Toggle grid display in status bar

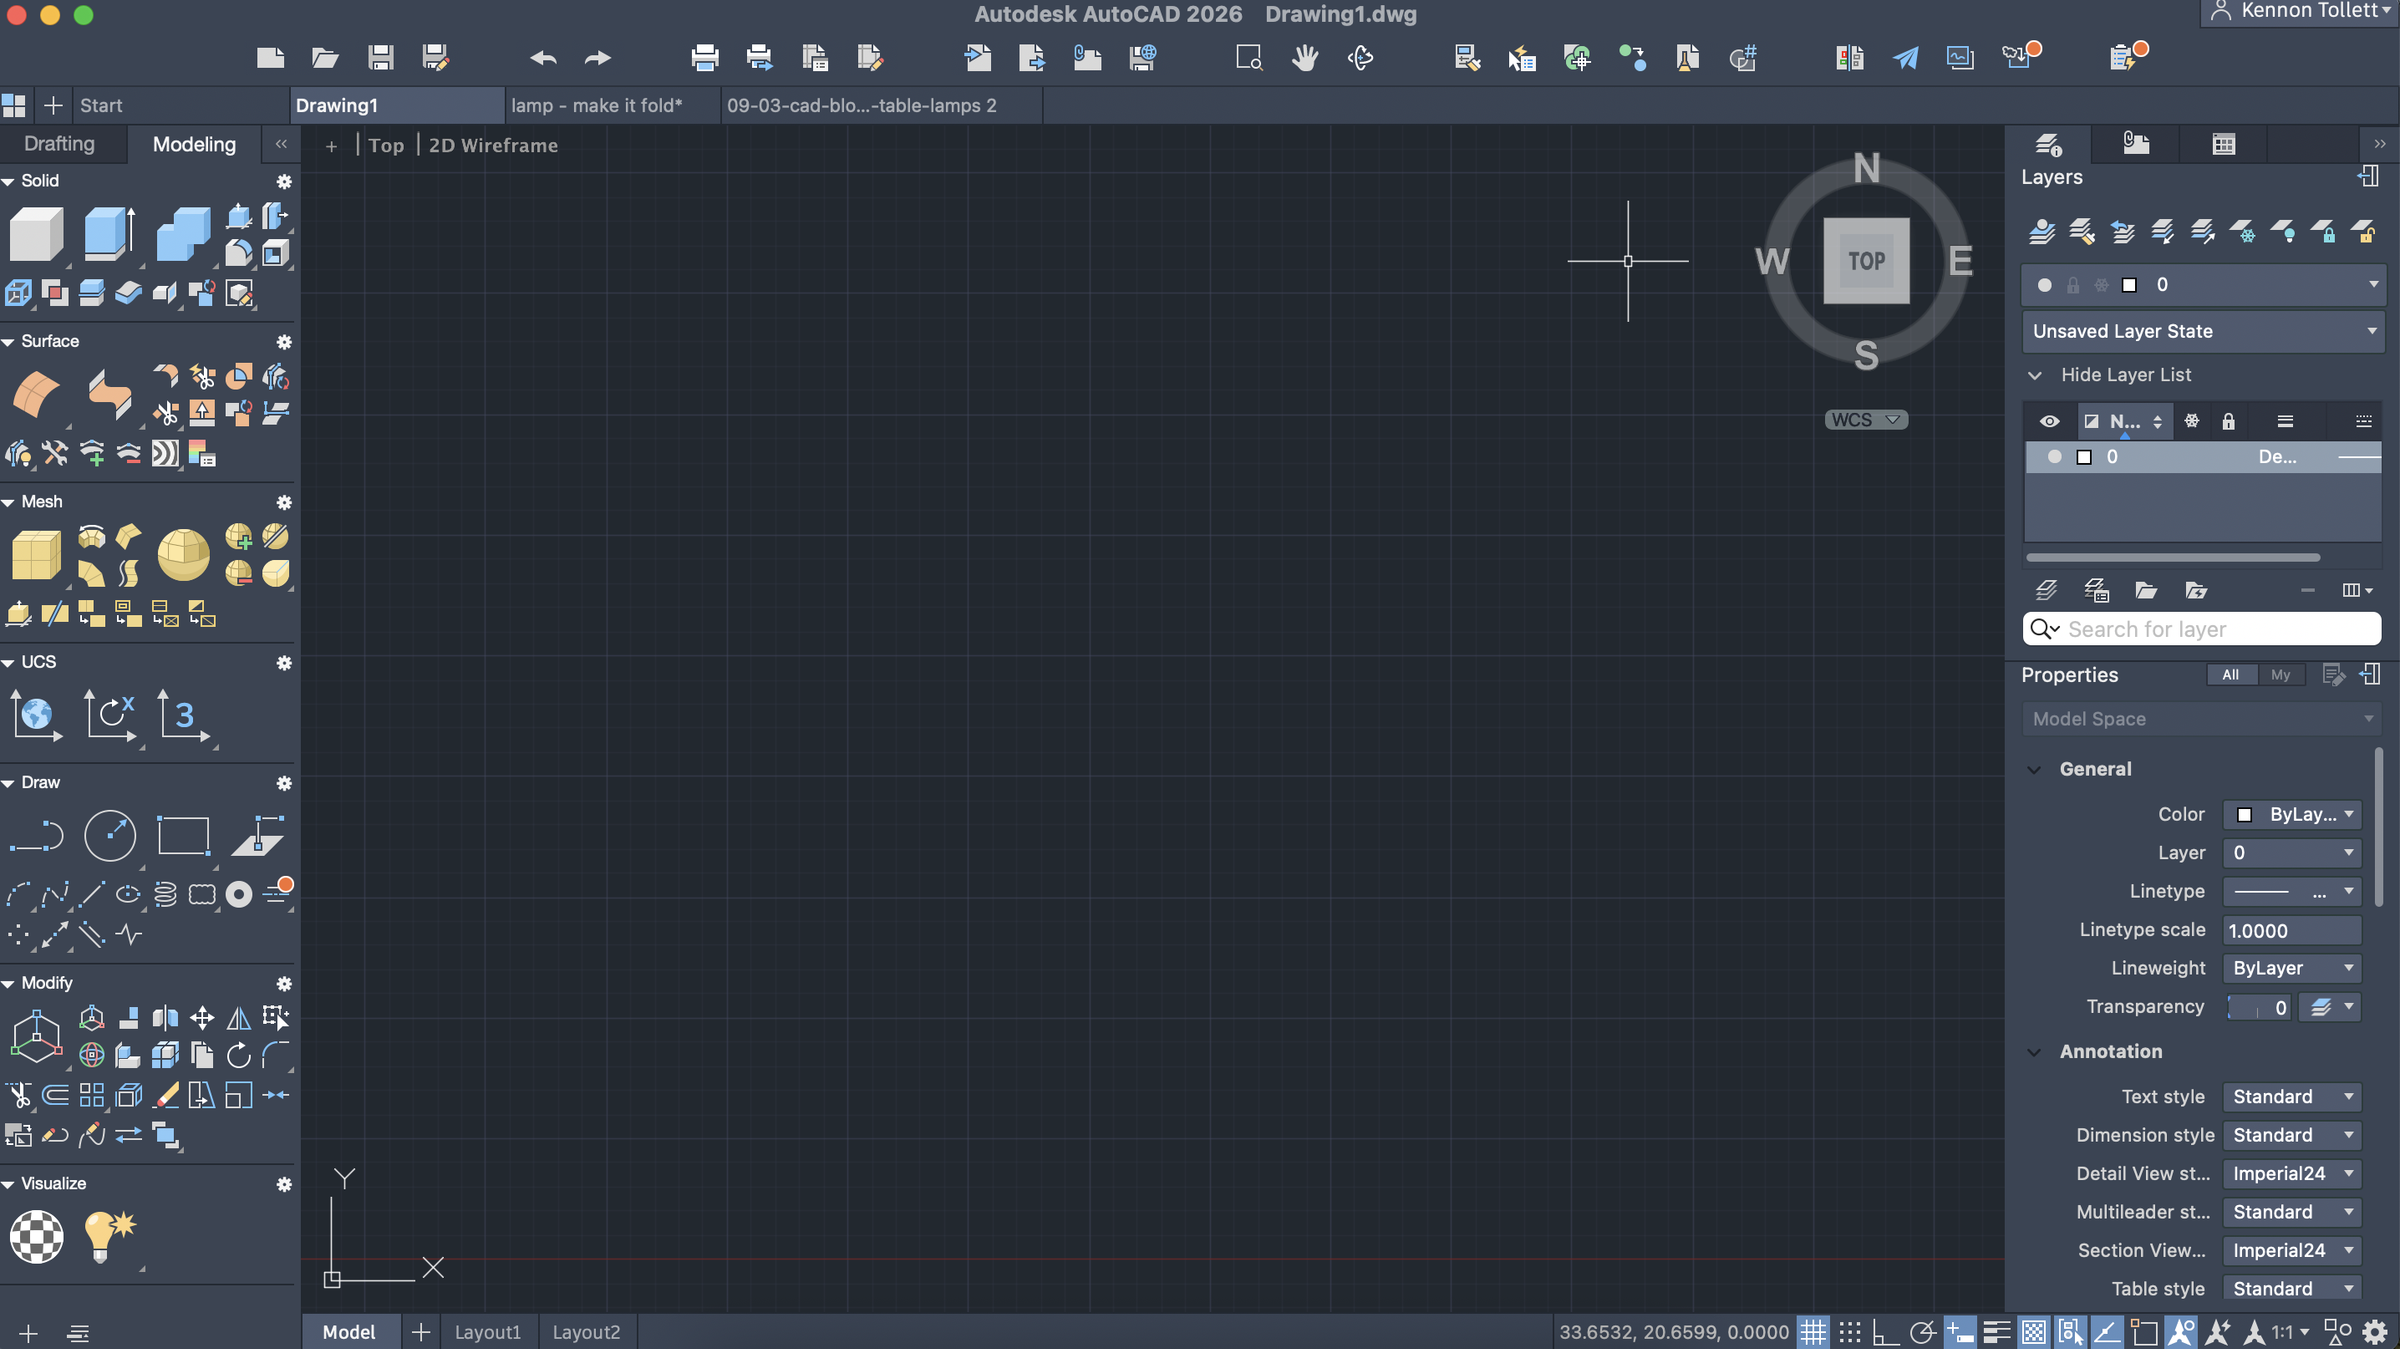click(x=1812, y=1332)
